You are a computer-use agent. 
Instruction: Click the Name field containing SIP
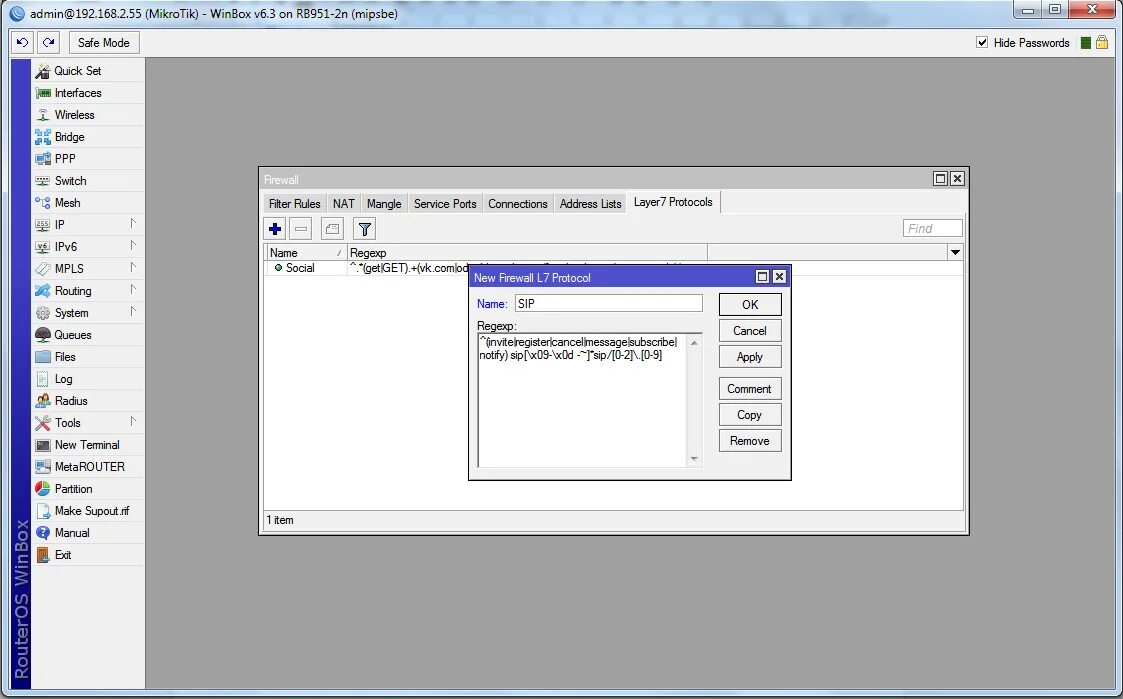pyautogui.click(x=608, y=304)
